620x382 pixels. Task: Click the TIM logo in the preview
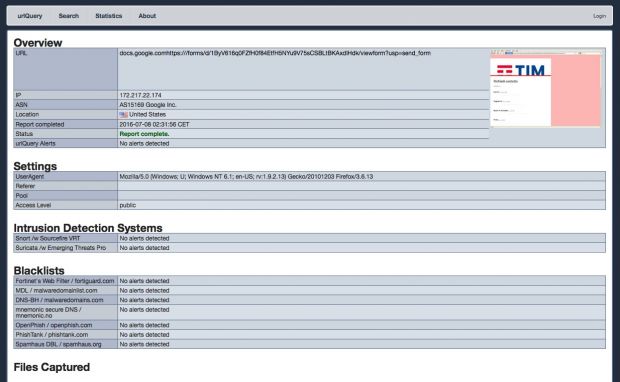click(521, 70)
